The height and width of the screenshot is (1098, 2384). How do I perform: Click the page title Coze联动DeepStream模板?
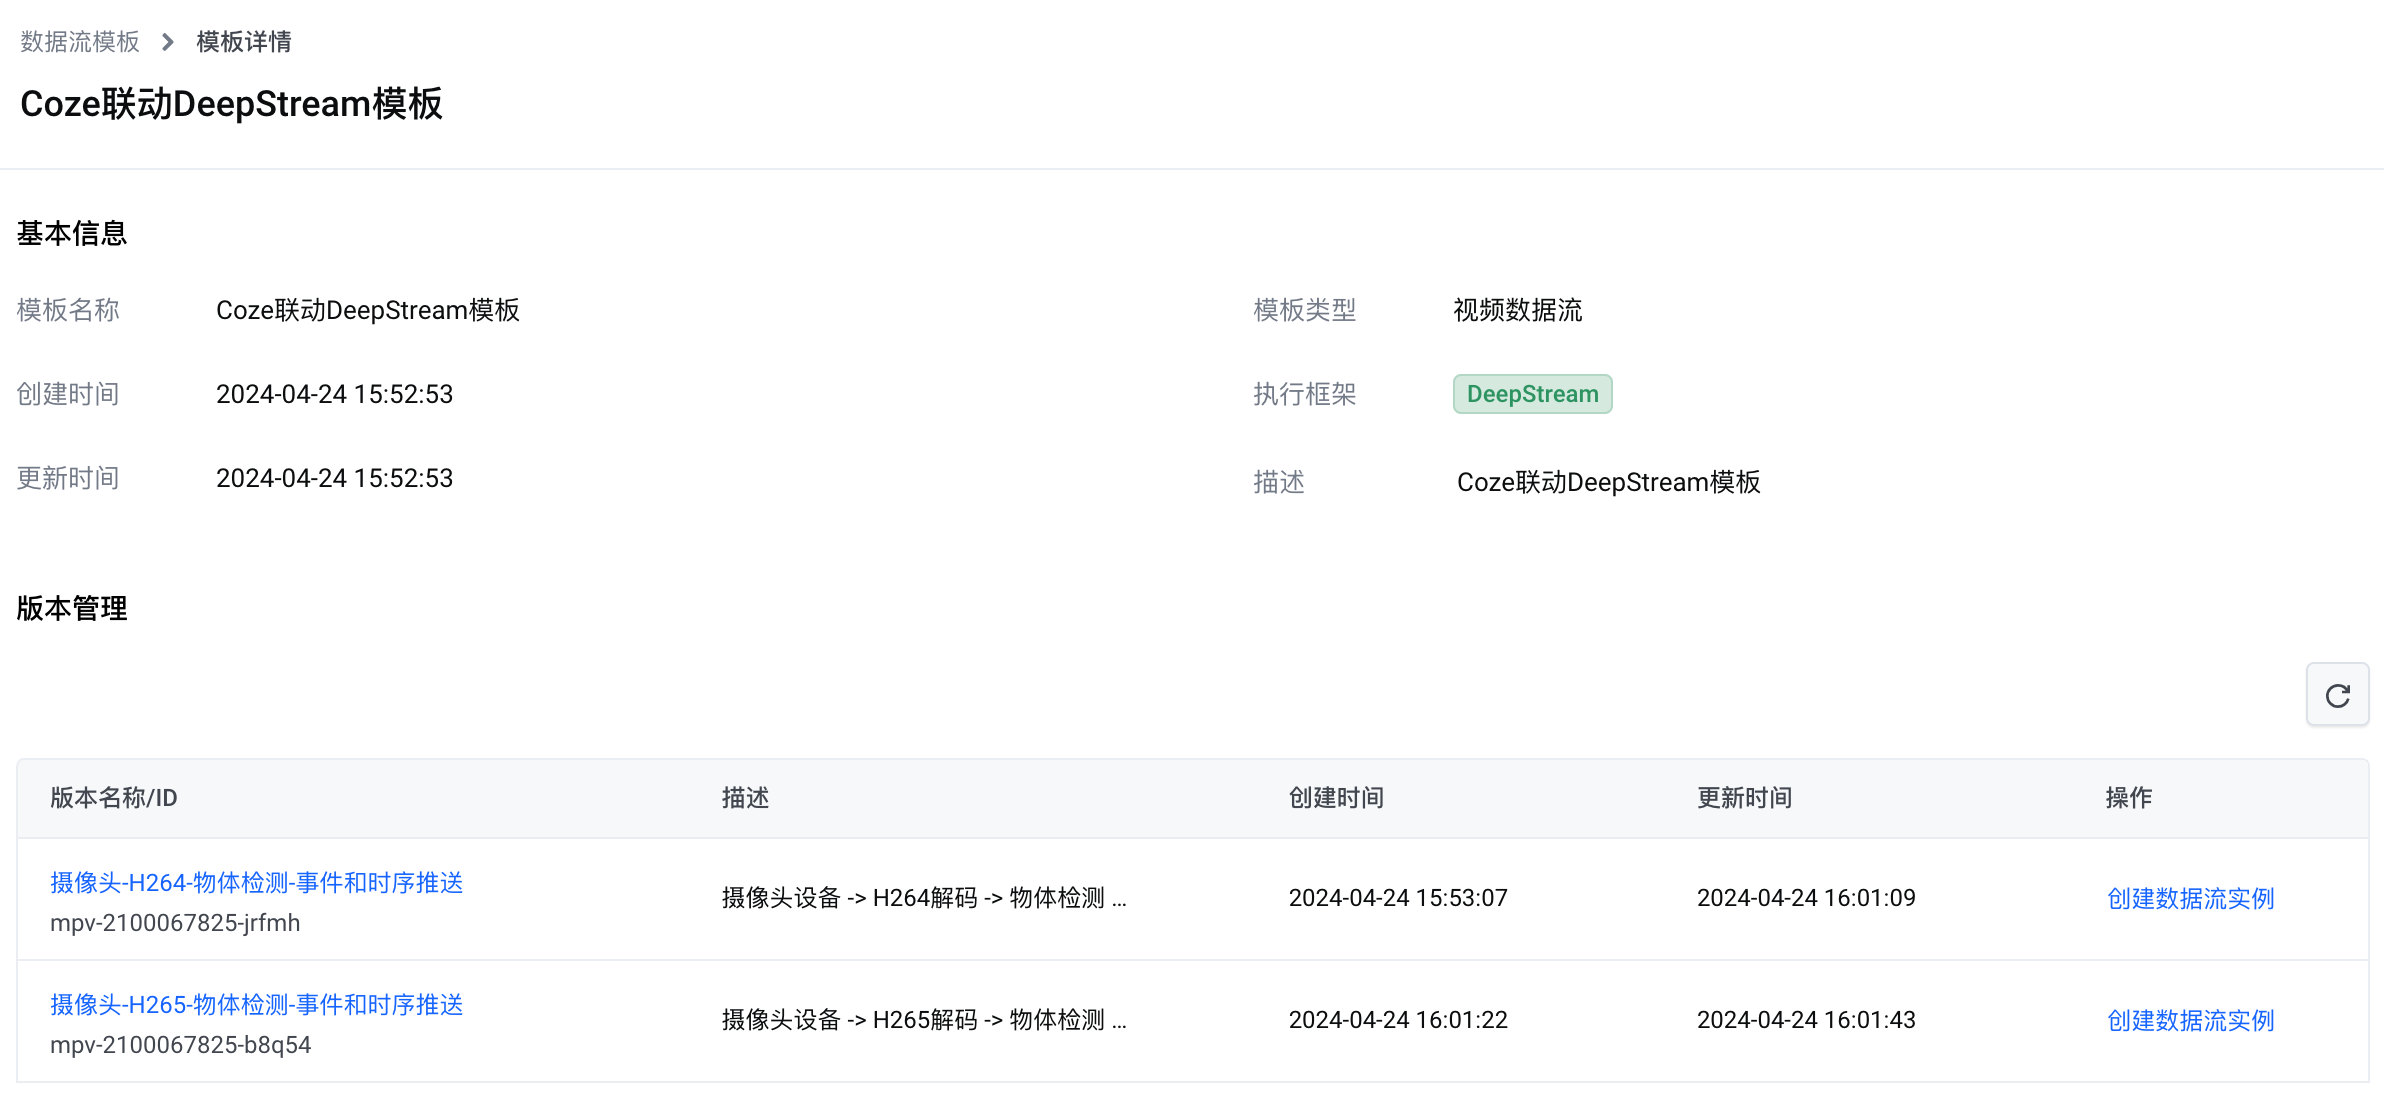pyautogui.click(x=231, y=104)
